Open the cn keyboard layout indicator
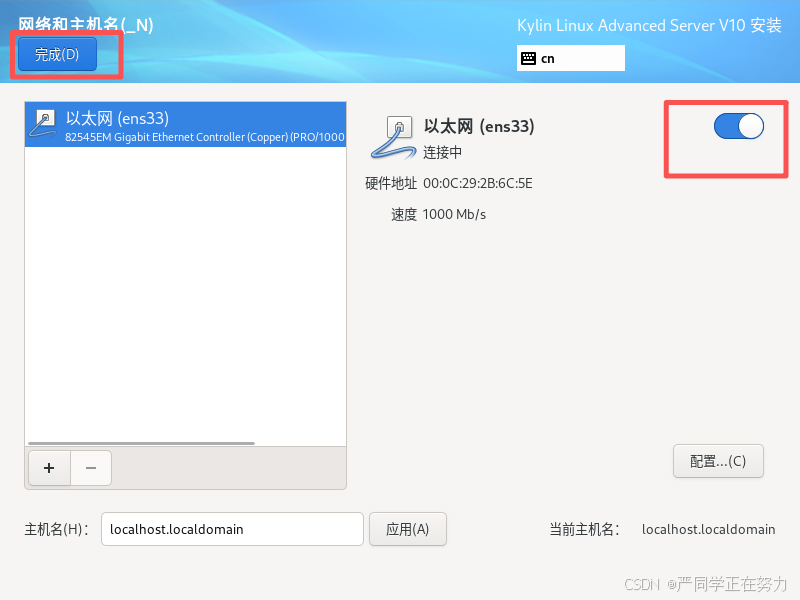800x600 pixels. (x=570, y=58)
